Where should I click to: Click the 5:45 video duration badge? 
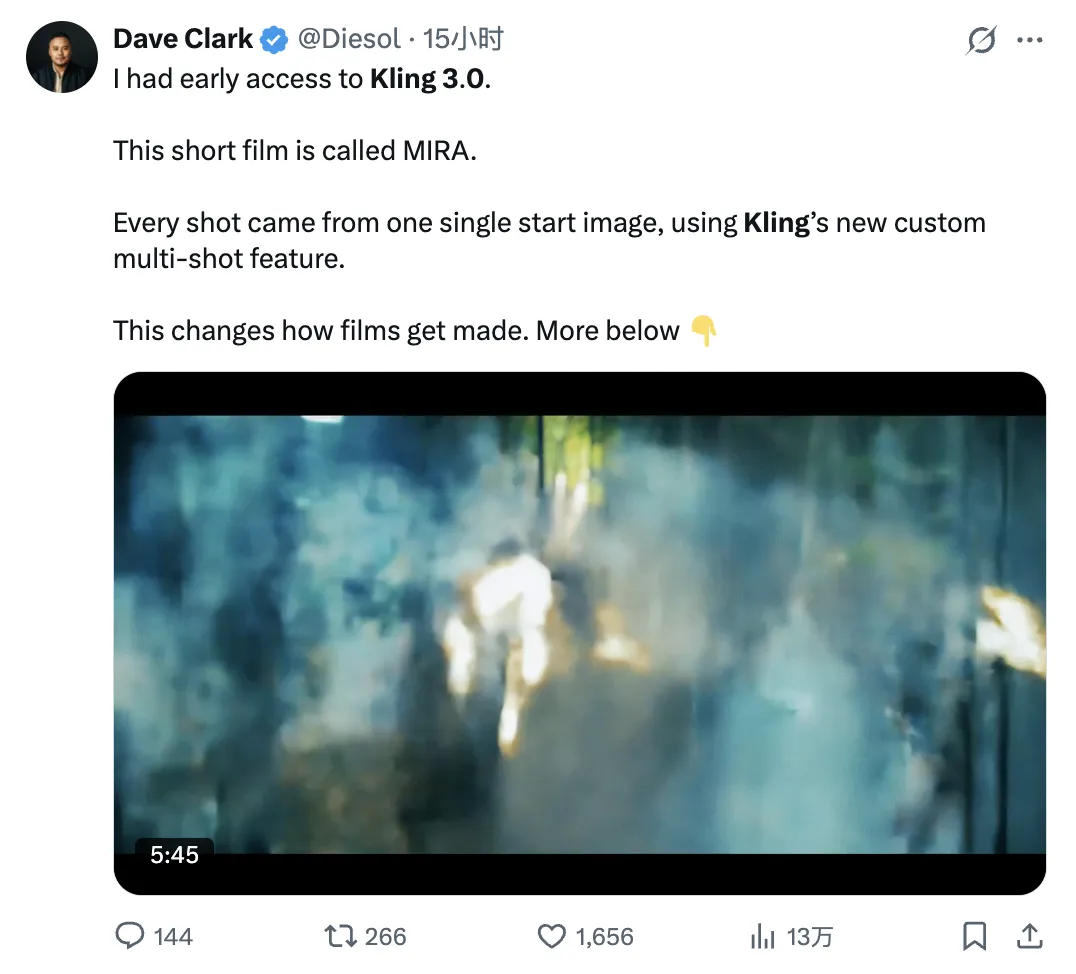(x=174, y=855)
